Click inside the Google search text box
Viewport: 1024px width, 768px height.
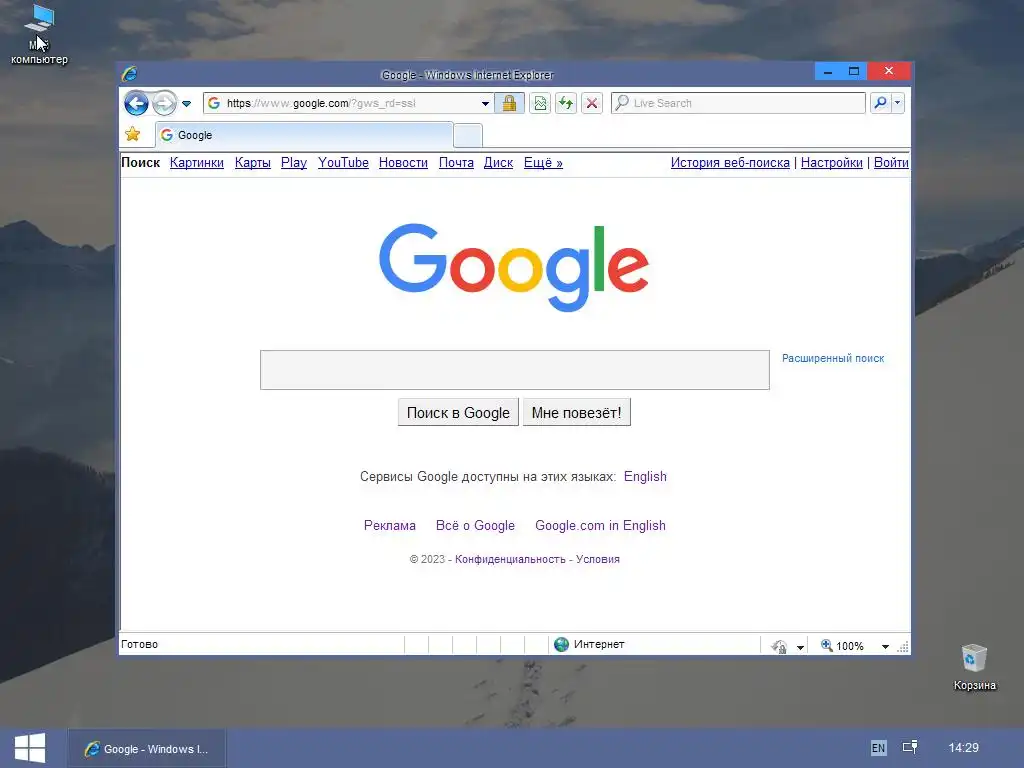point(515,370)
